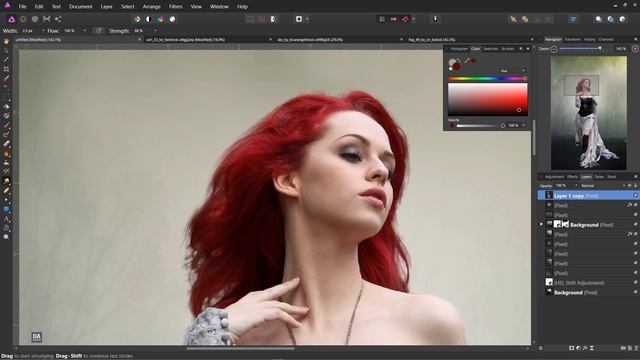Screen dimensions: 640x360
Task: Click Add Pixel Layer icon at panel bottom
Action: point(629,348)
